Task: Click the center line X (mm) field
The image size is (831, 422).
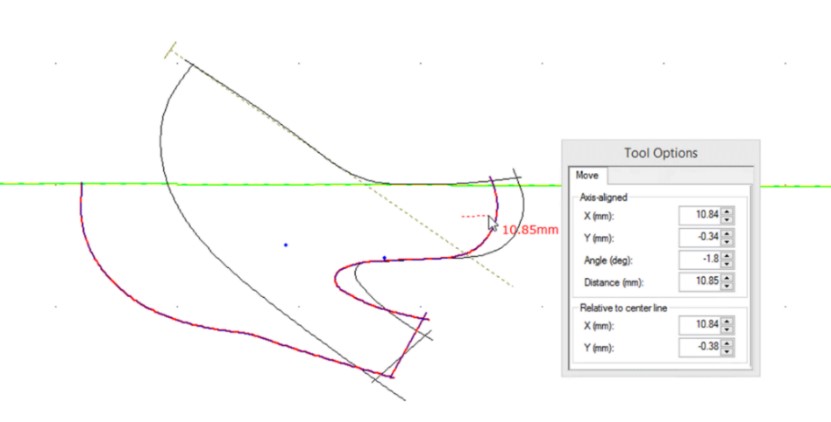Action: click(700, 324)
